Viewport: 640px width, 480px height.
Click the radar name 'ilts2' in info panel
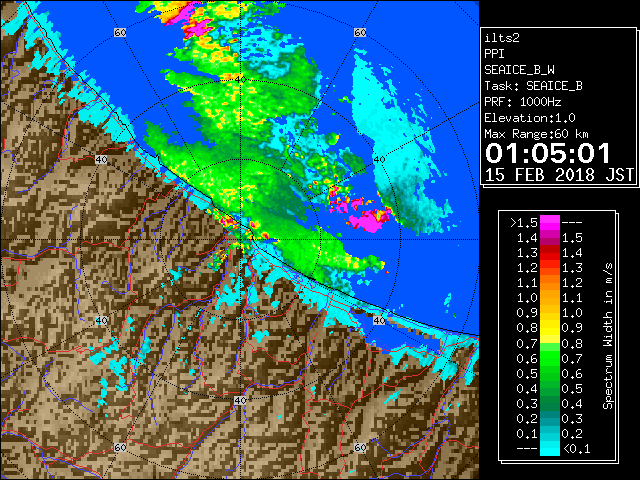pyautogui.click(x=502, y=38)
